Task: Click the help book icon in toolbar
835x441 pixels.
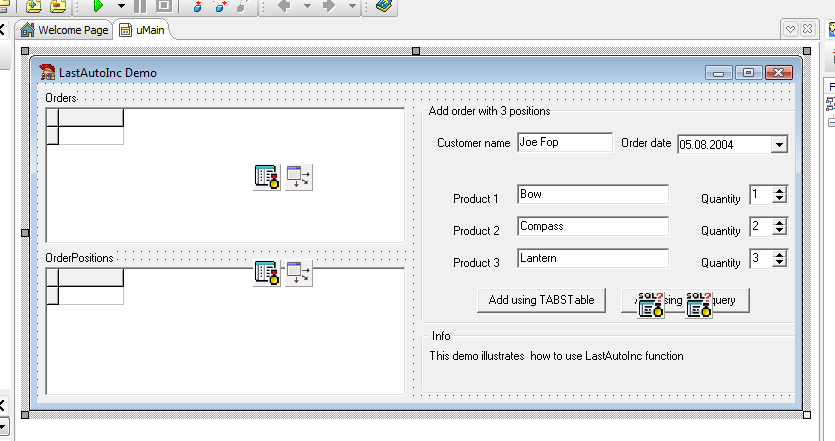Action: [384, 6]
